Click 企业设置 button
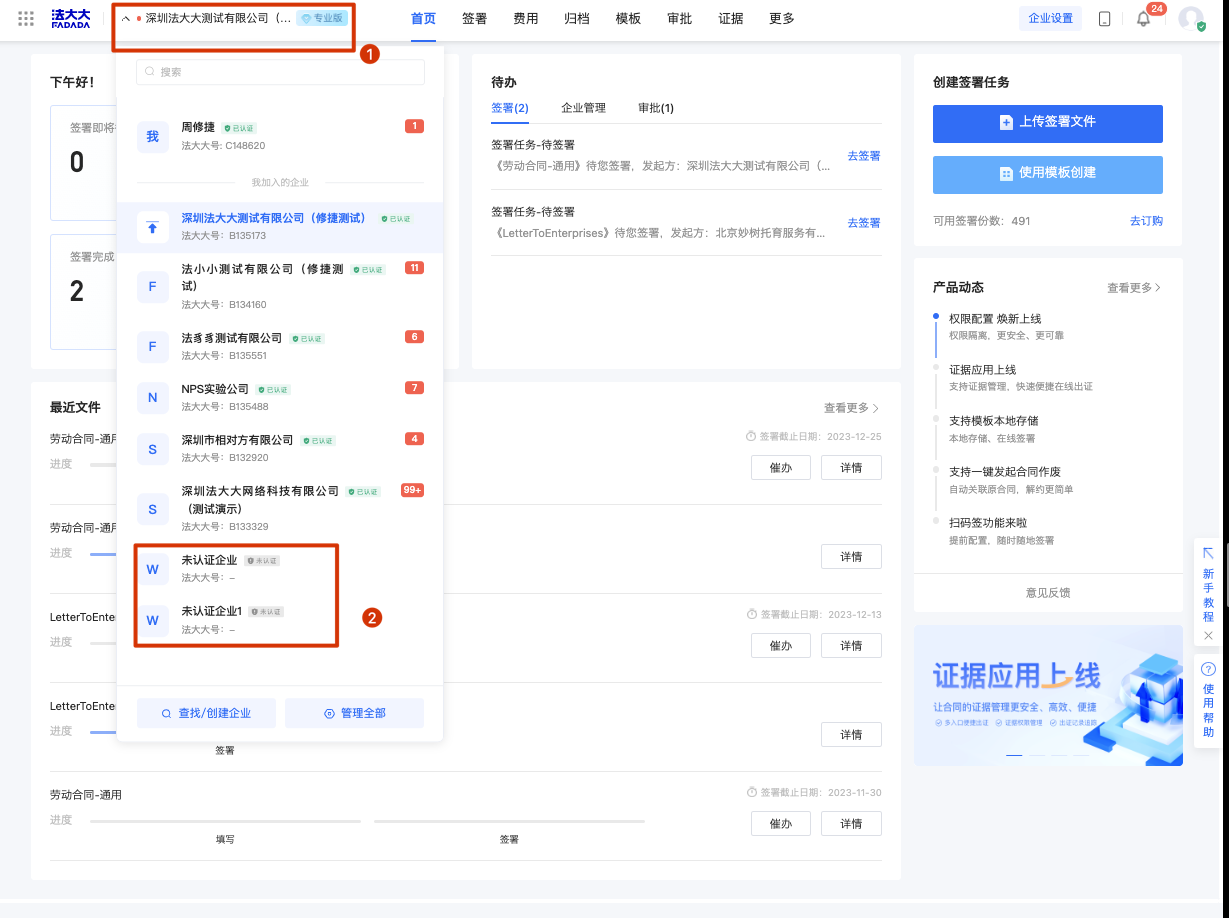The image size is (1229, 918). pyautogui.click(x=1051, y=19)
